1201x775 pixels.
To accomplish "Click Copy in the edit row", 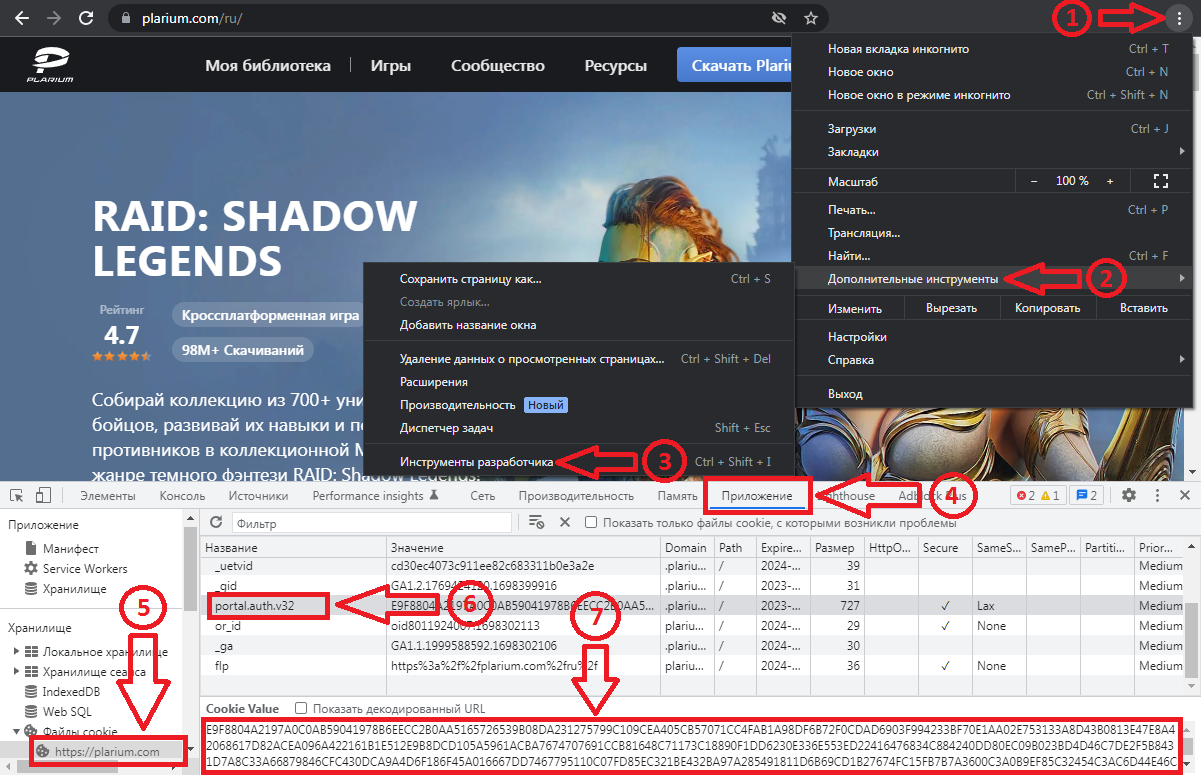I will pyautogui.click(x=1047, y=308).
